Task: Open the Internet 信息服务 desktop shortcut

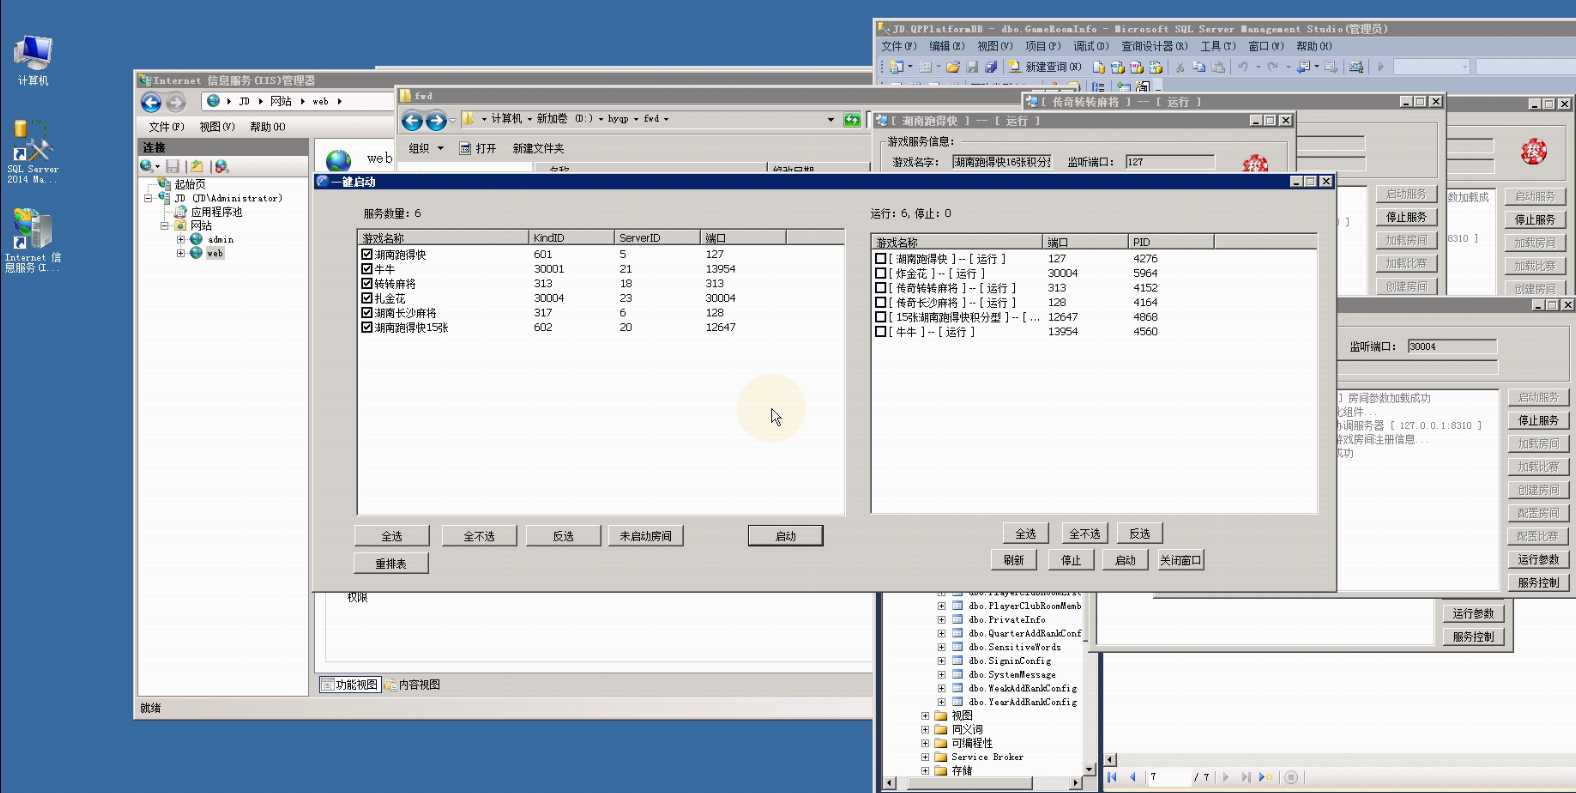Action: (x=32, y=241)
